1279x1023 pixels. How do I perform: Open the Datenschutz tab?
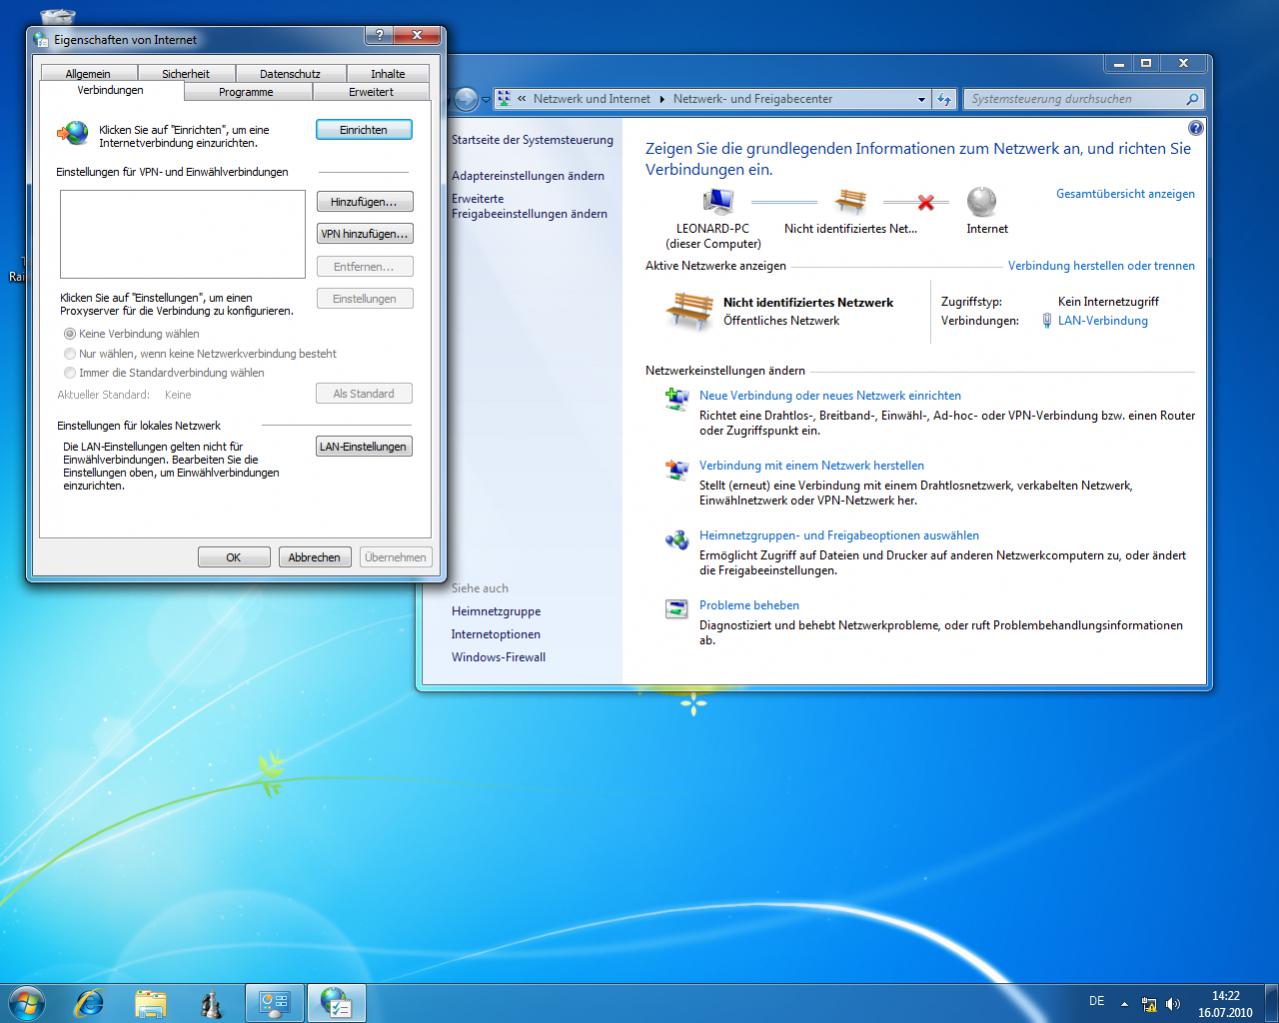pos(290,74)
